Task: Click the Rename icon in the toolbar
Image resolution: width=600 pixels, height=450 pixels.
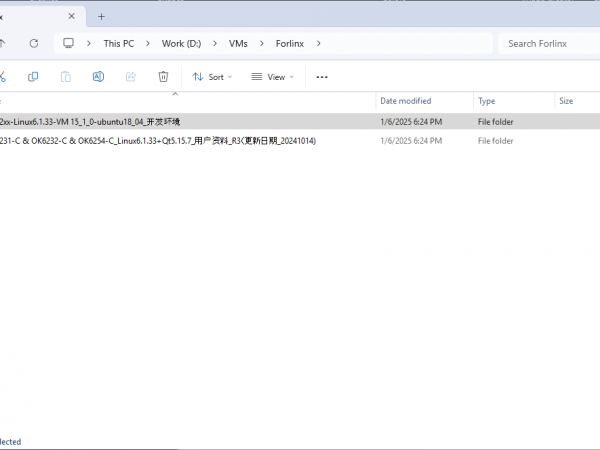Action: [98, 77]
